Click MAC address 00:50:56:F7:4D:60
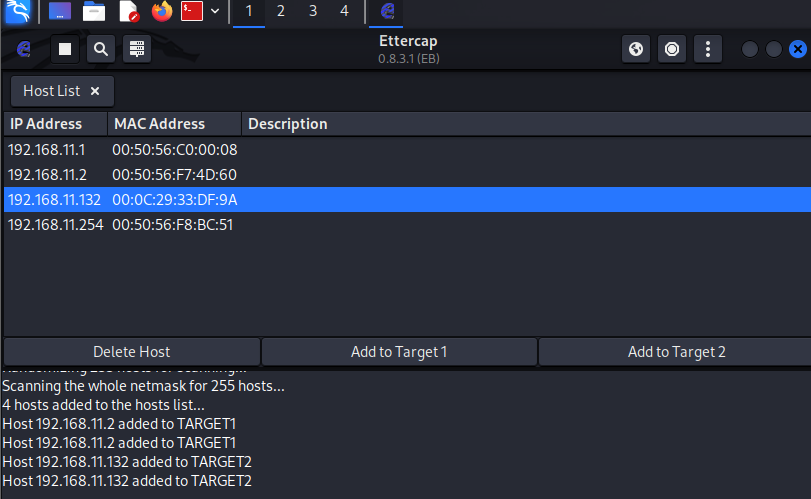Image resolution: width=811 pixels, height=499 pixels. (175, 175)
